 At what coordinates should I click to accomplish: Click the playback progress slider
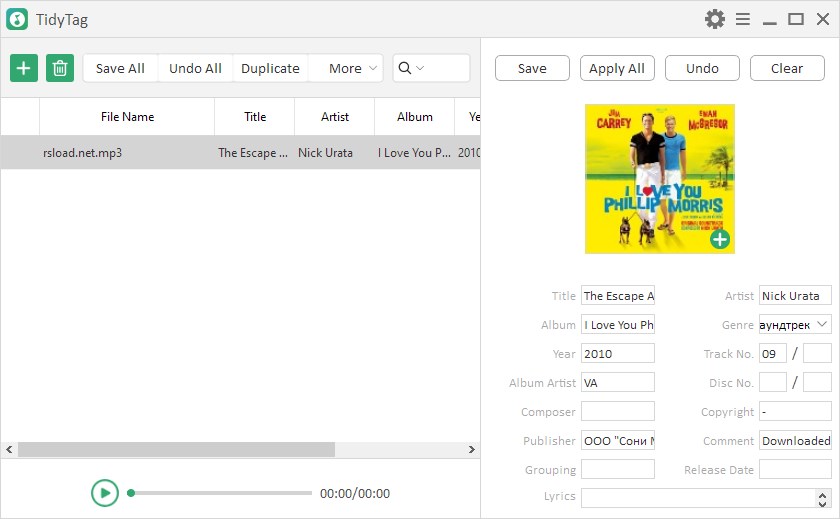pyautogui.click(x=221, y=493)
